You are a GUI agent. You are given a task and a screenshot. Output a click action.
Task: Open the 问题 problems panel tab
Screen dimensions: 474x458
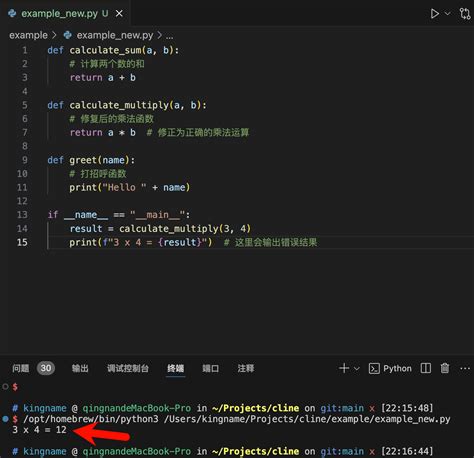coord(21,368)
